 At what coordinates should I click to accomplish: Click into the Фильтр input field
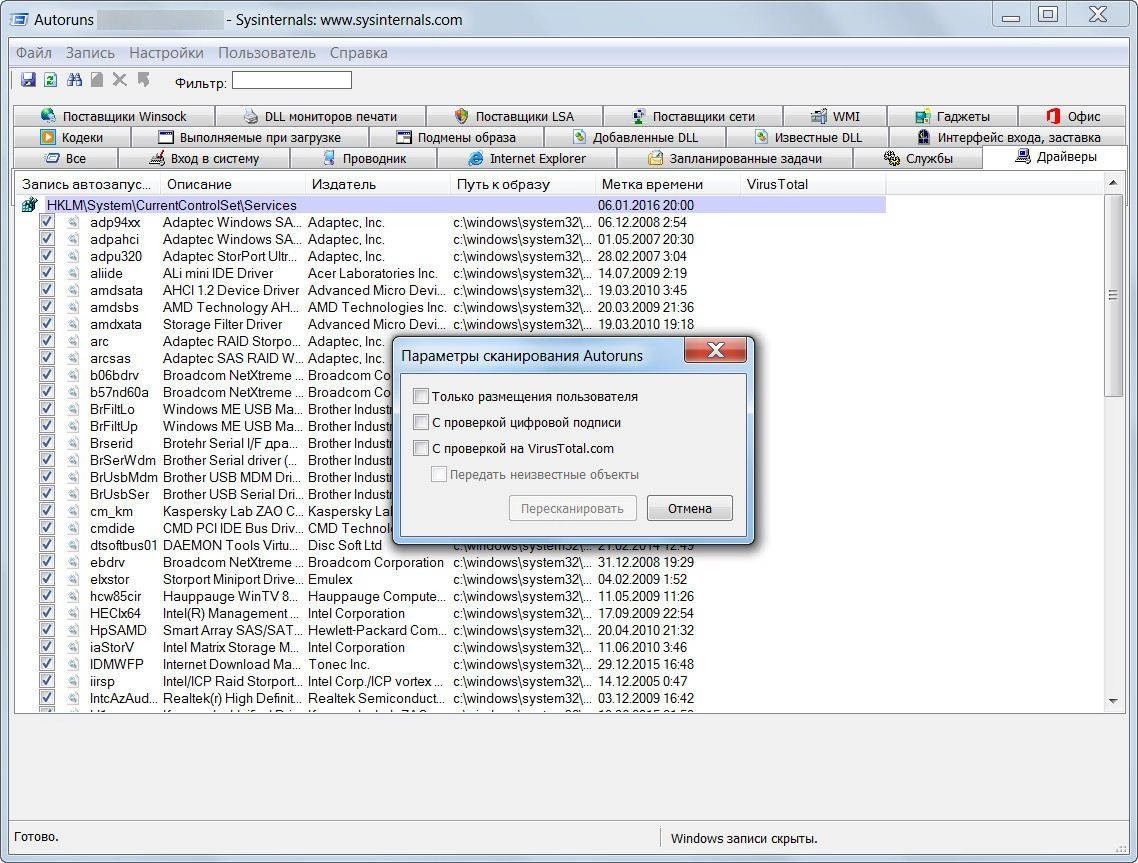tap(292, 80)
